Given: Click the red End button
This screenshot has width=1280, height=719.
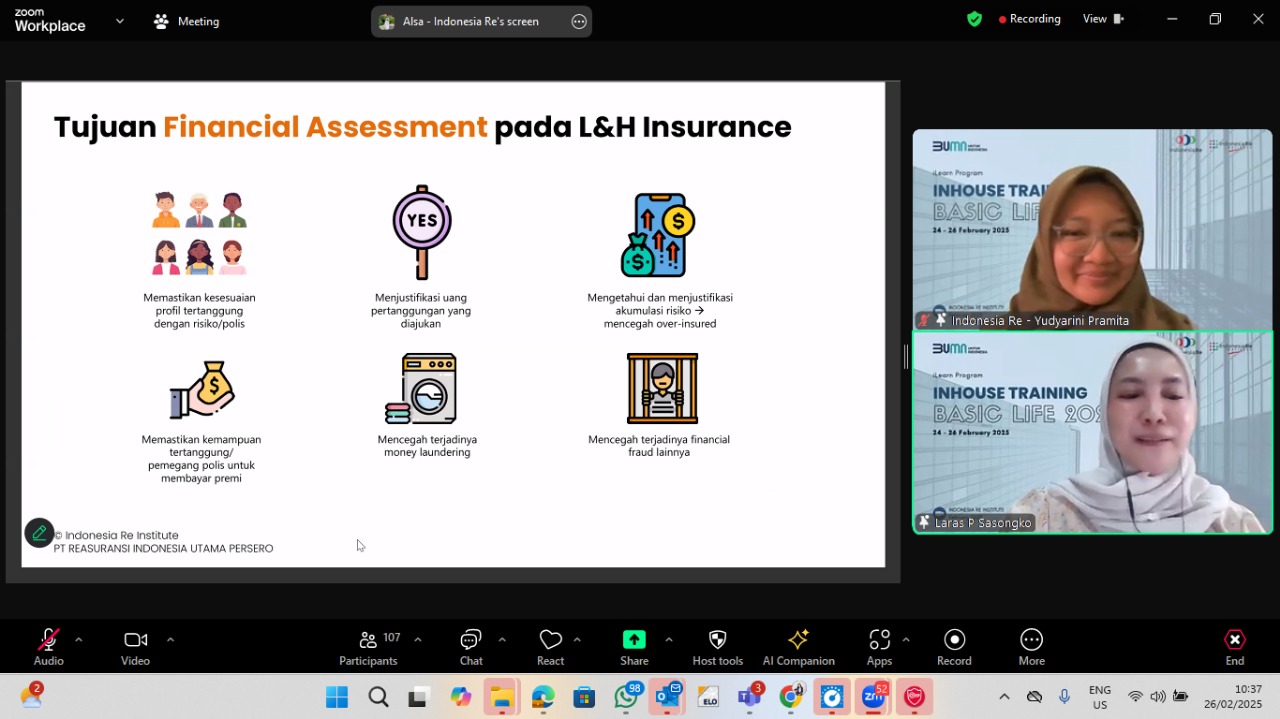Looking at the screenshot, I should [1235, 647].
